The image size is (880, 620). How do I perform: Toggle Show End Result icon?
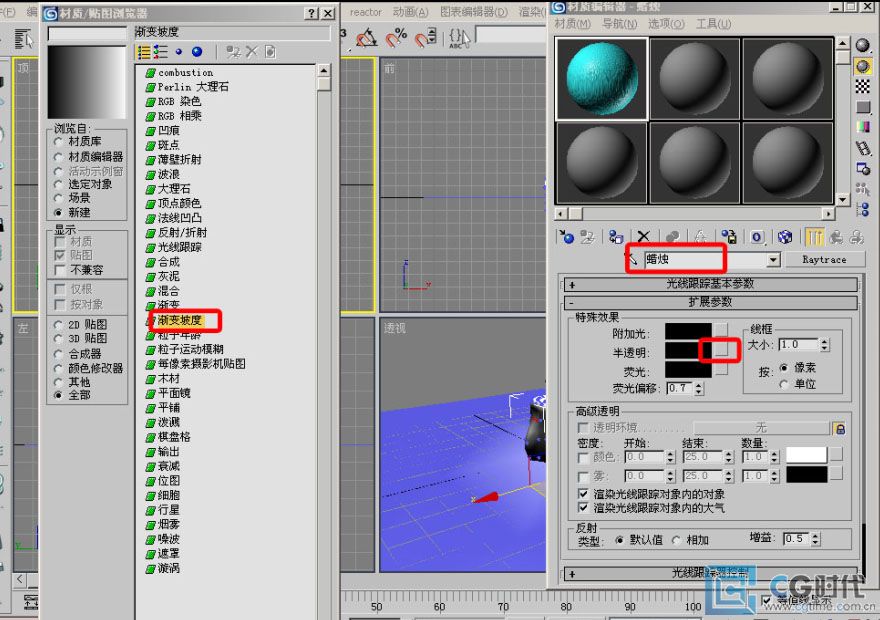click(814, 237)
